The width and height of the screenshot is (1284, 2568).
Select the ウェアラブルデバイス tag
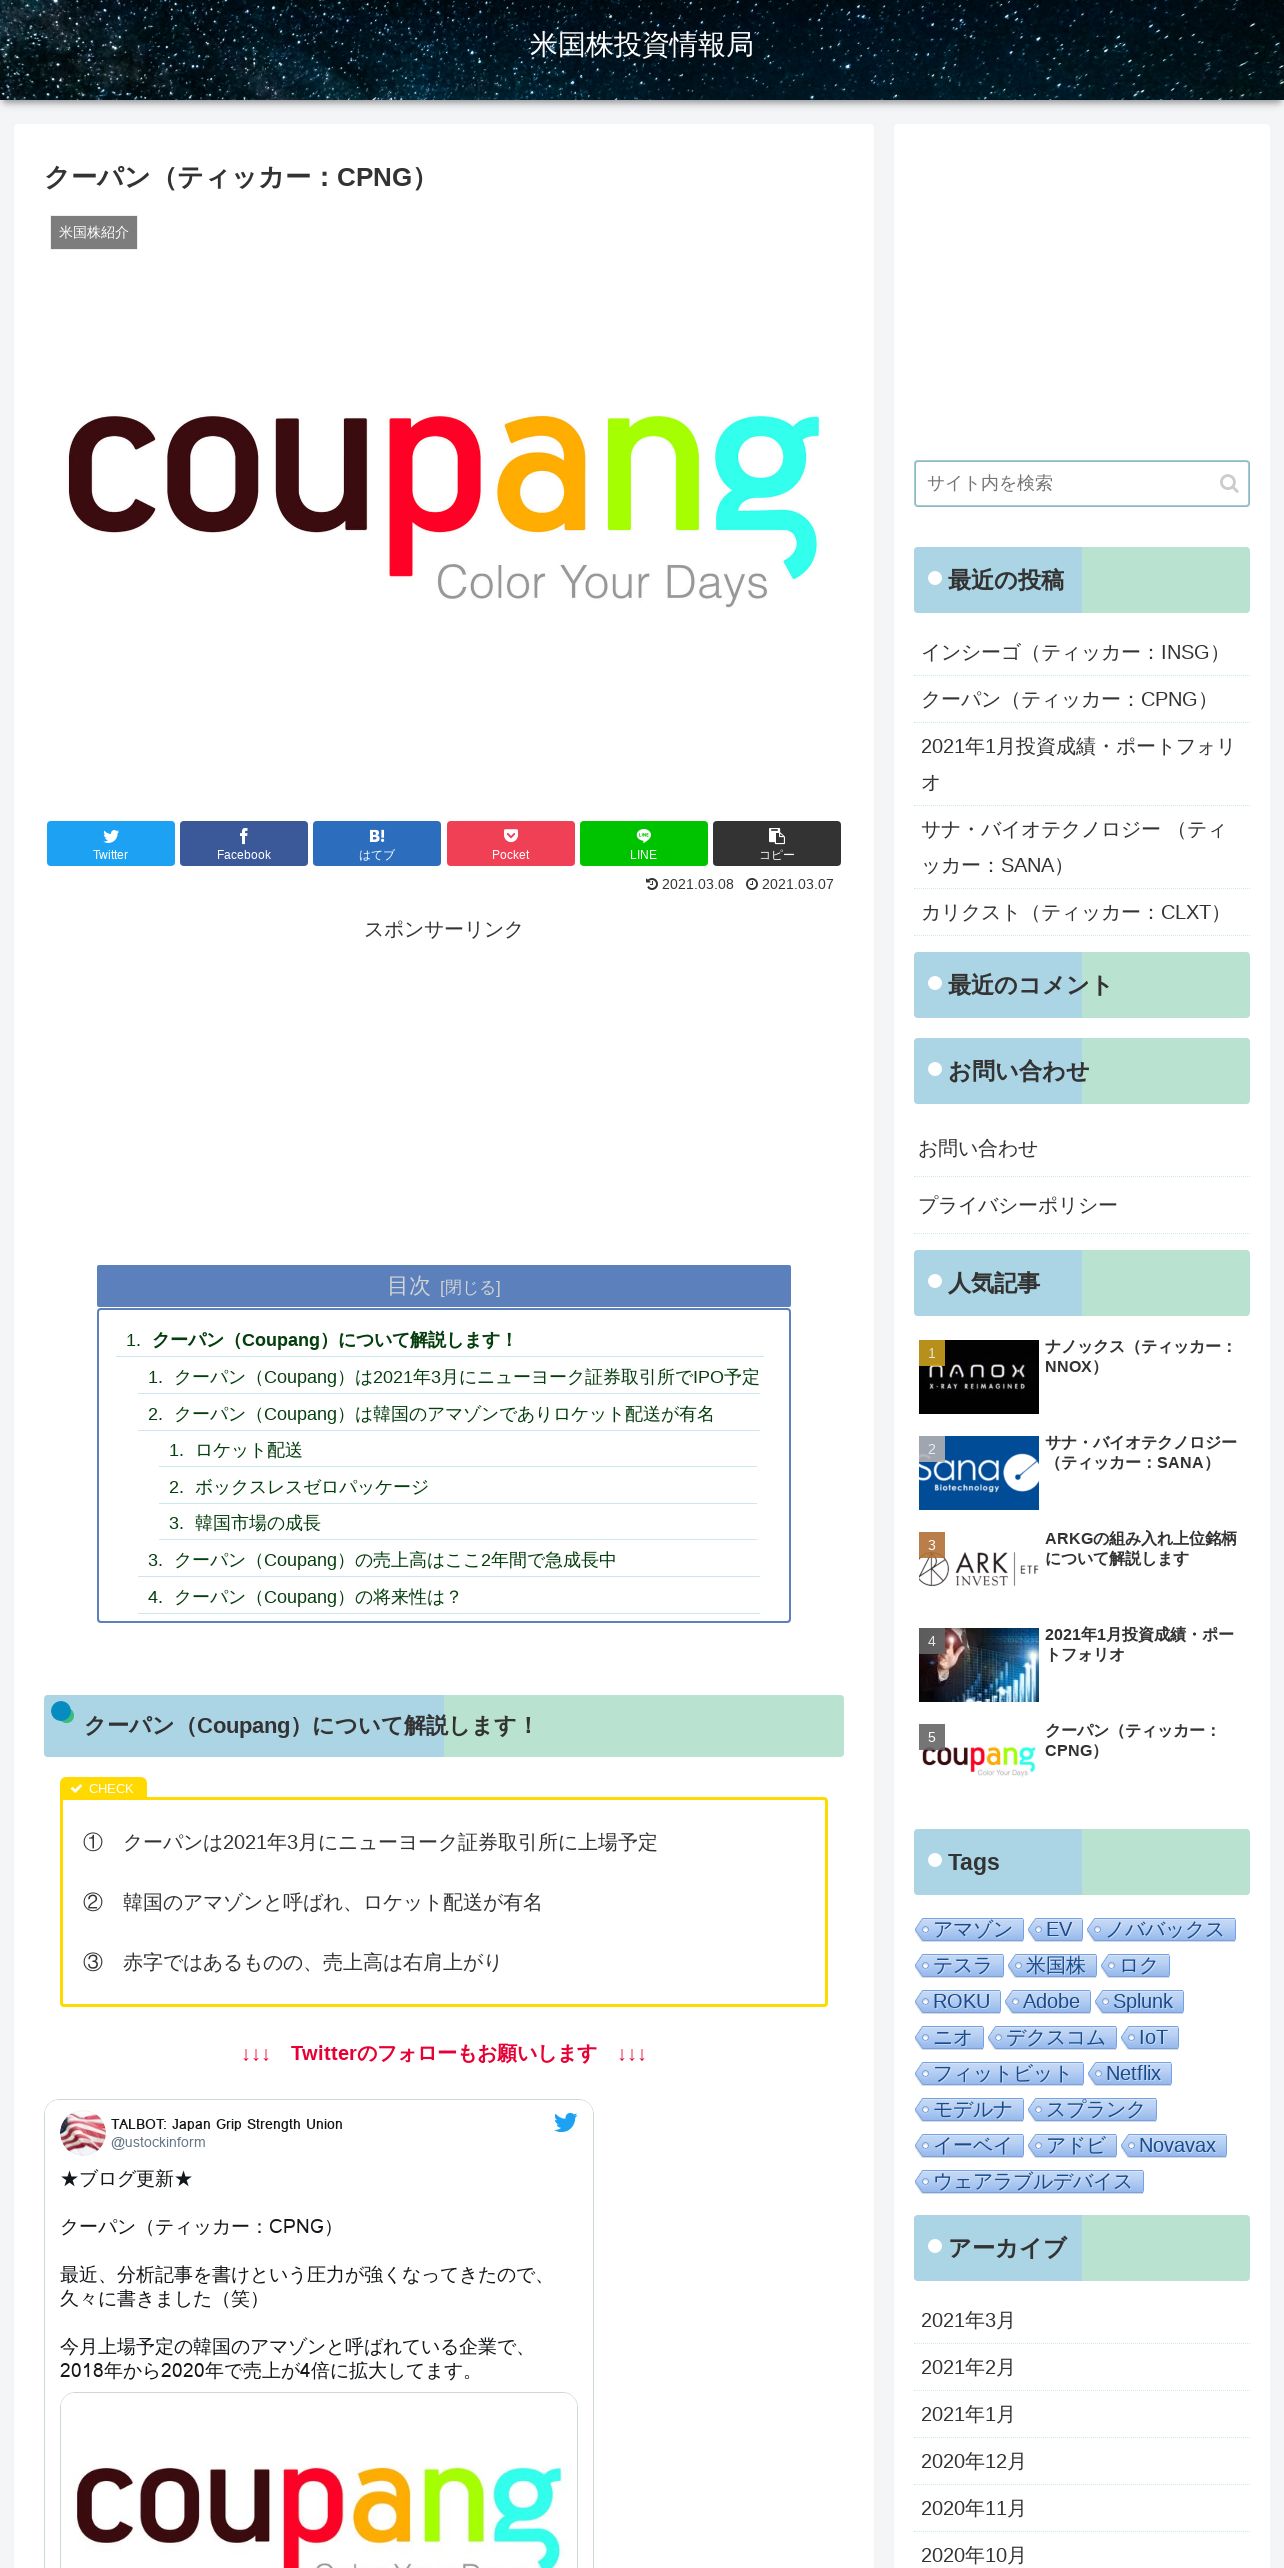click(x=1030, y=2182)
